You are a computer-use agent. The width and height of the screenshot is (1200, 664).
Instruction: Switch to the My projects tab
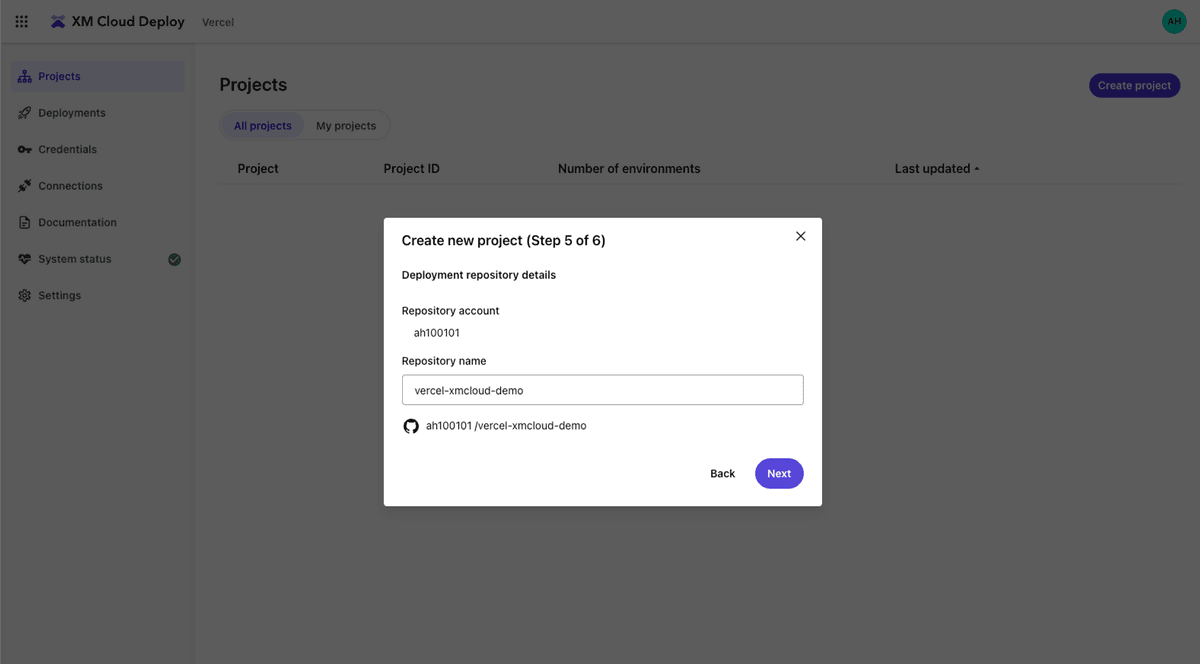coord(346,126)
